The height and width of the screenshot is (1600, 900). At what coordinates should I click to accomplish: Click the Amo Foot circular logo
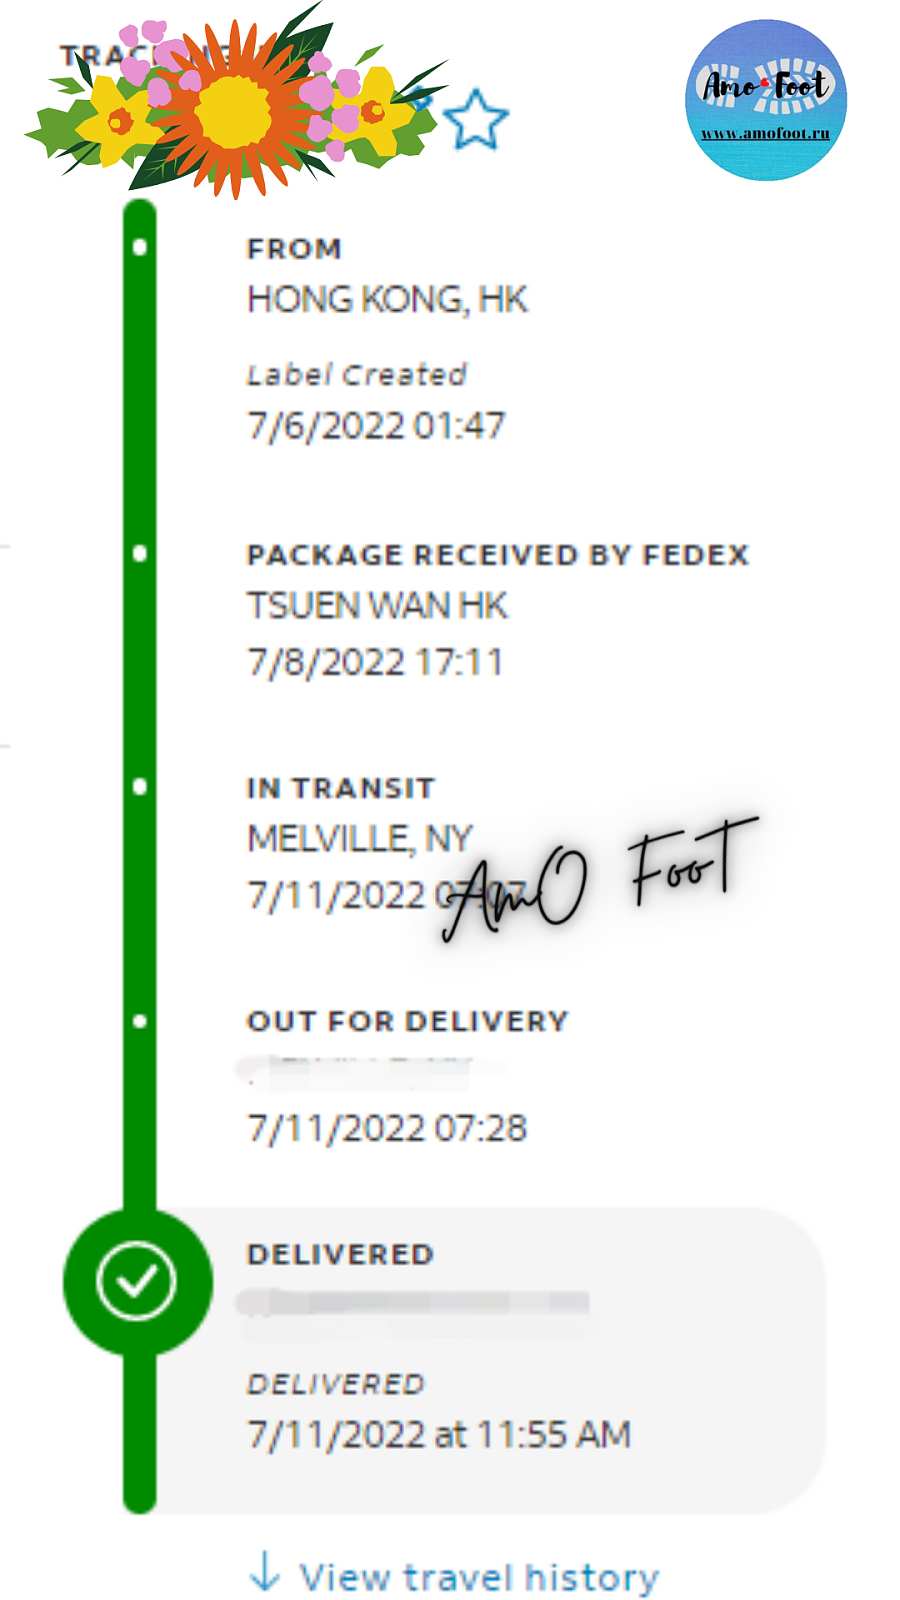click(x=766, y=100)
